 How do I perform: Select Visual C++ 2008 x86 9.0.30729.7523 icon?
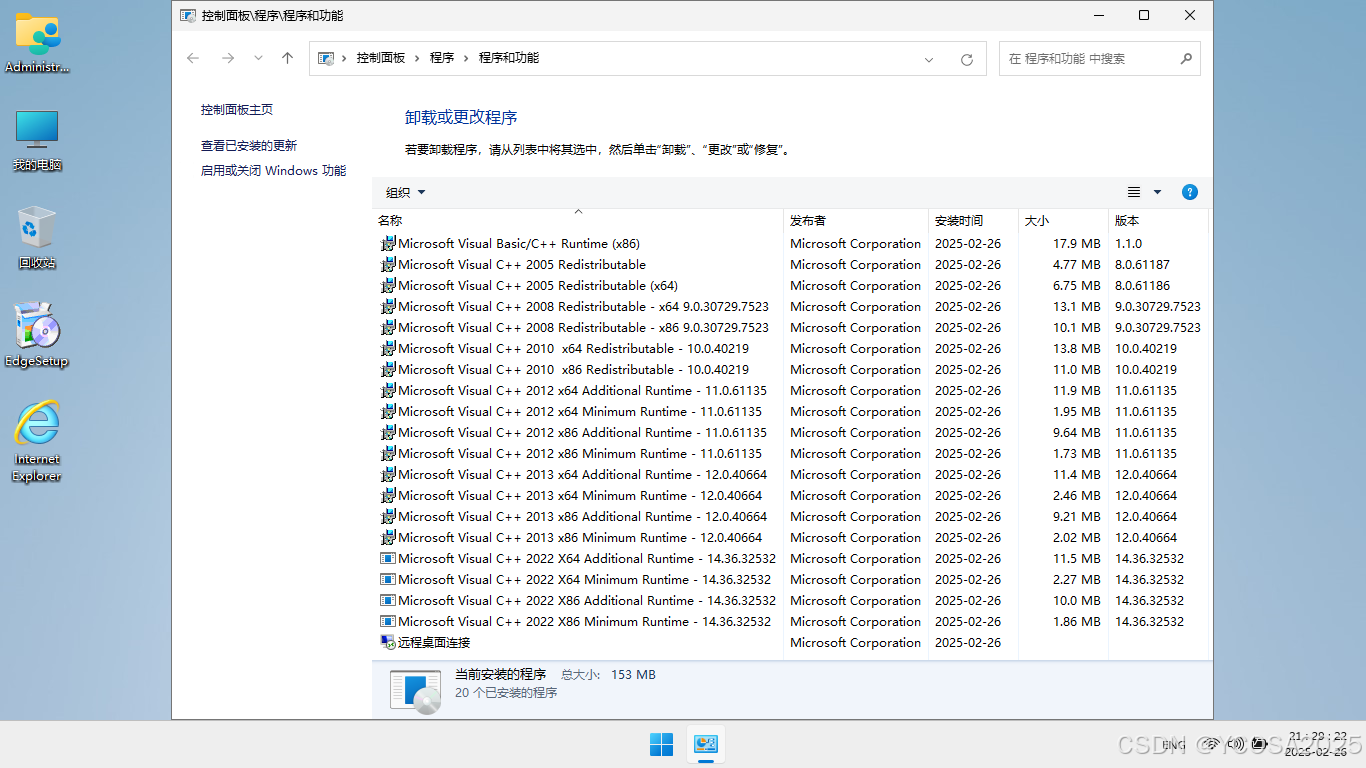pos(388,328)
